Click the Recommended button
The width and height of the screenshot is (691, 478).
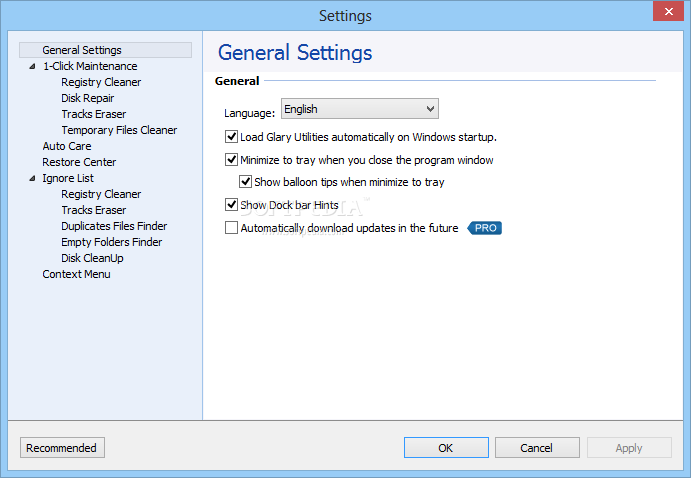[x=62, y=448]
